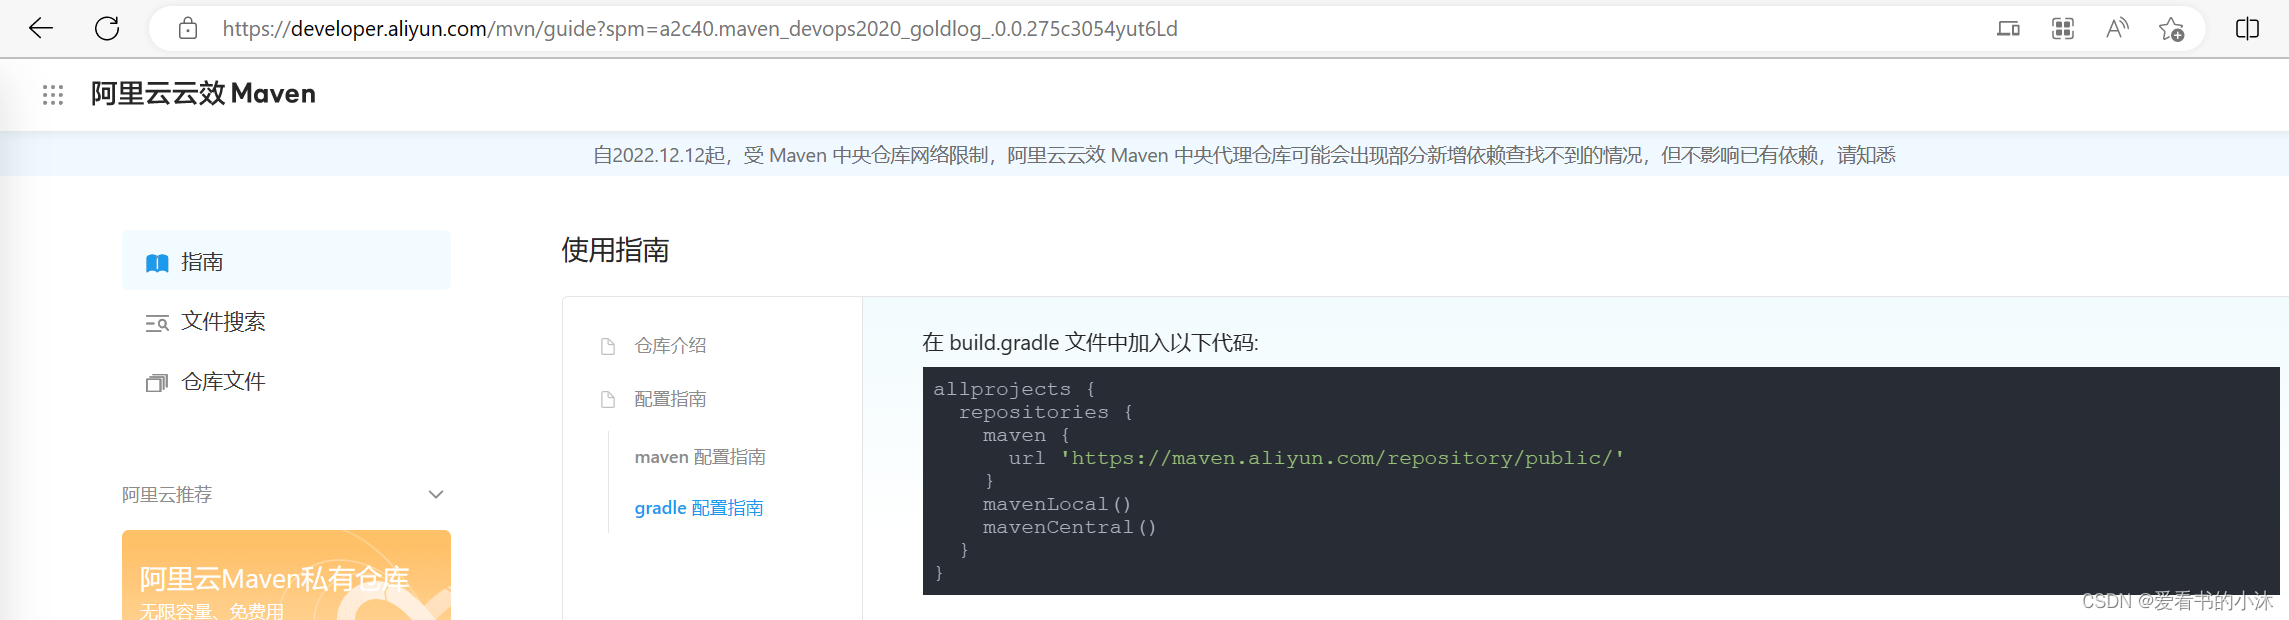Go back using the browser back arrow
Screen dimensions: 2289x620
tap(41, 28)
